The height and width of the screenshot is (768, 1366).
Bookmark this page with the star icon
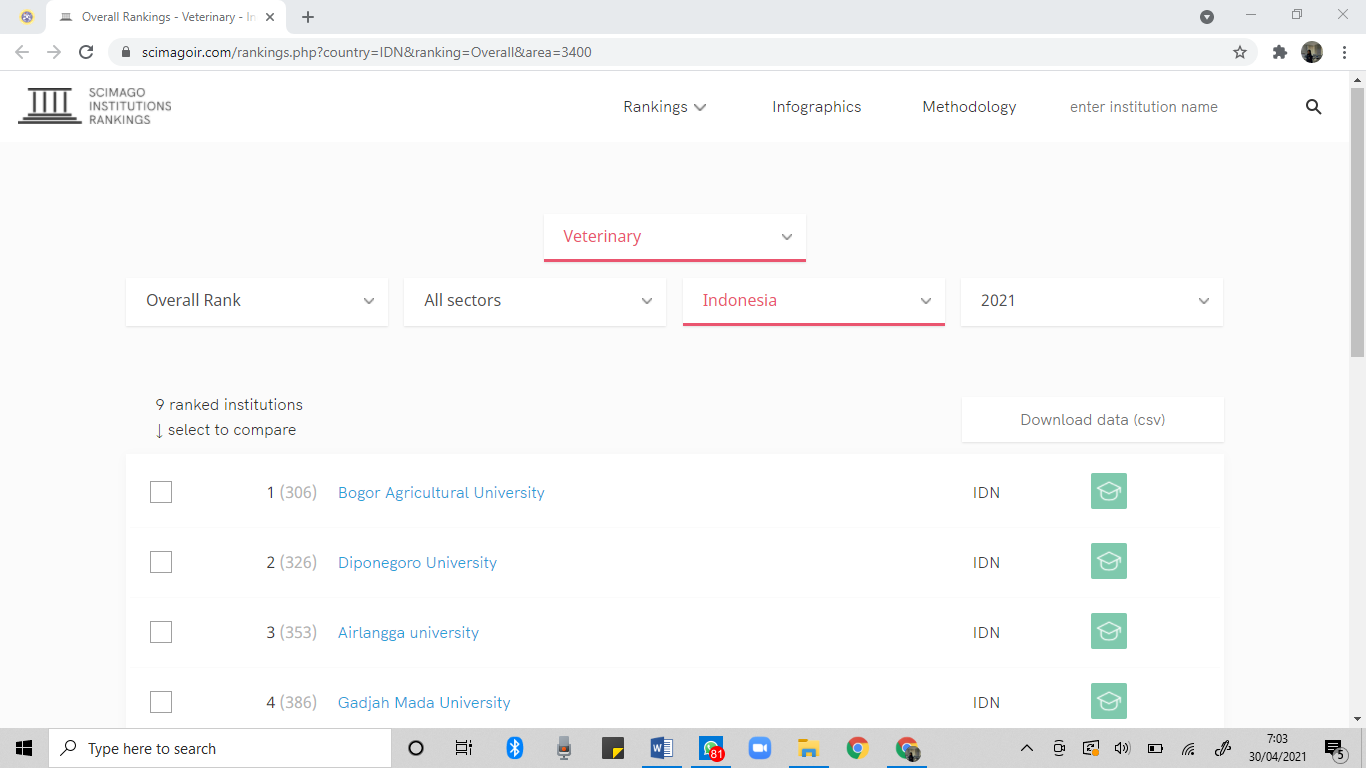pyautogui.click(x=1240, y=52)
